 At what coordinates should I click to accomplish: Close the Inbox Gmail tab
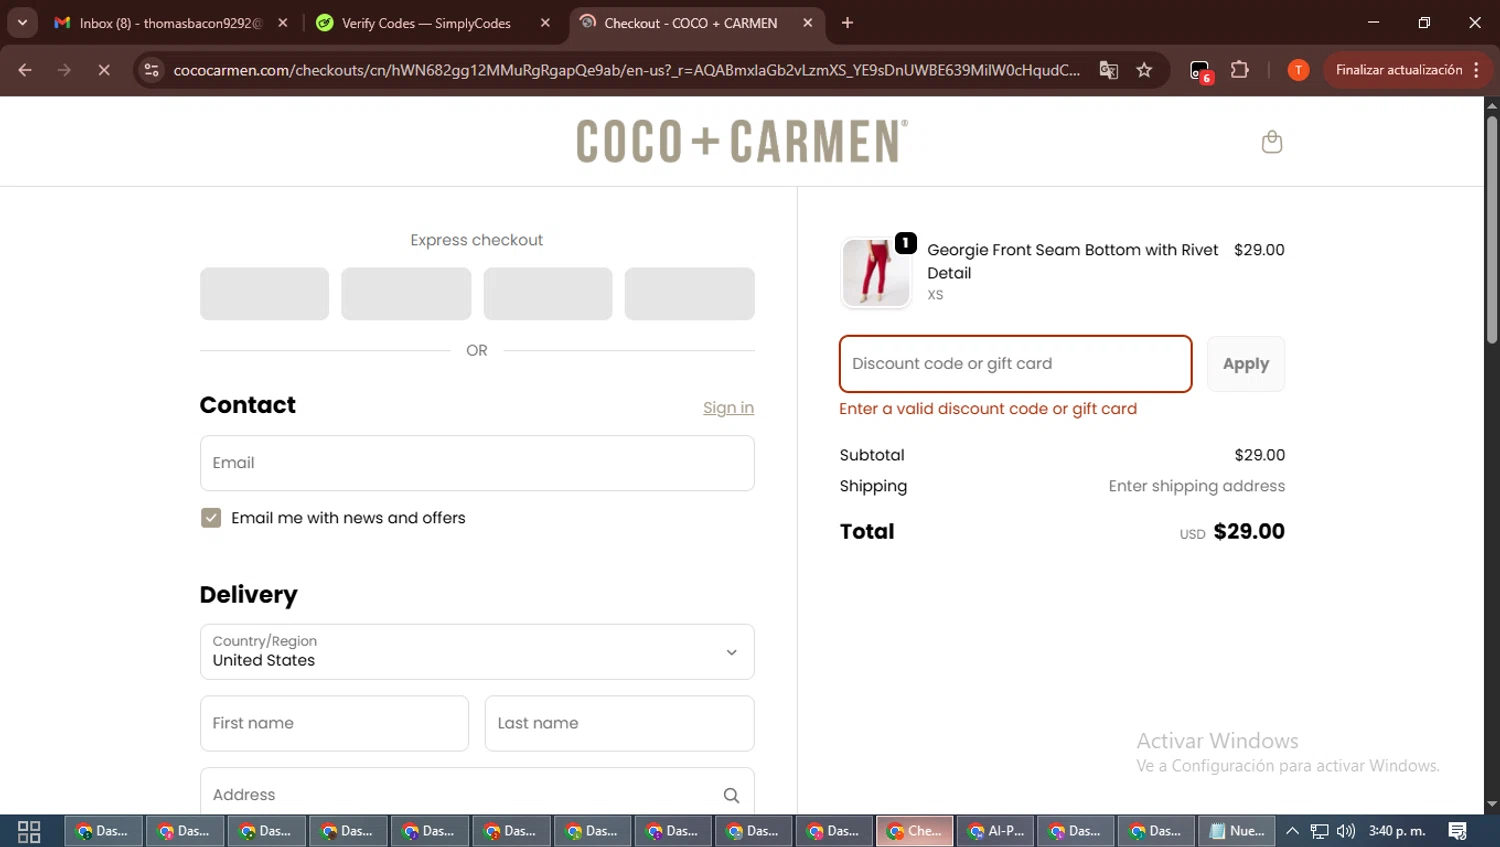click(283, 23)
